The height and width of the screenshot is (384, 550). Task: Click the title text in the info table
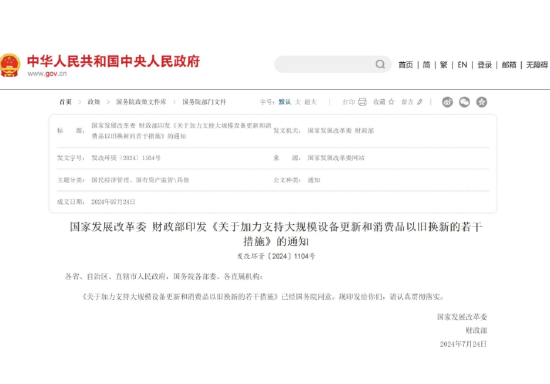[x=181, y=130]
